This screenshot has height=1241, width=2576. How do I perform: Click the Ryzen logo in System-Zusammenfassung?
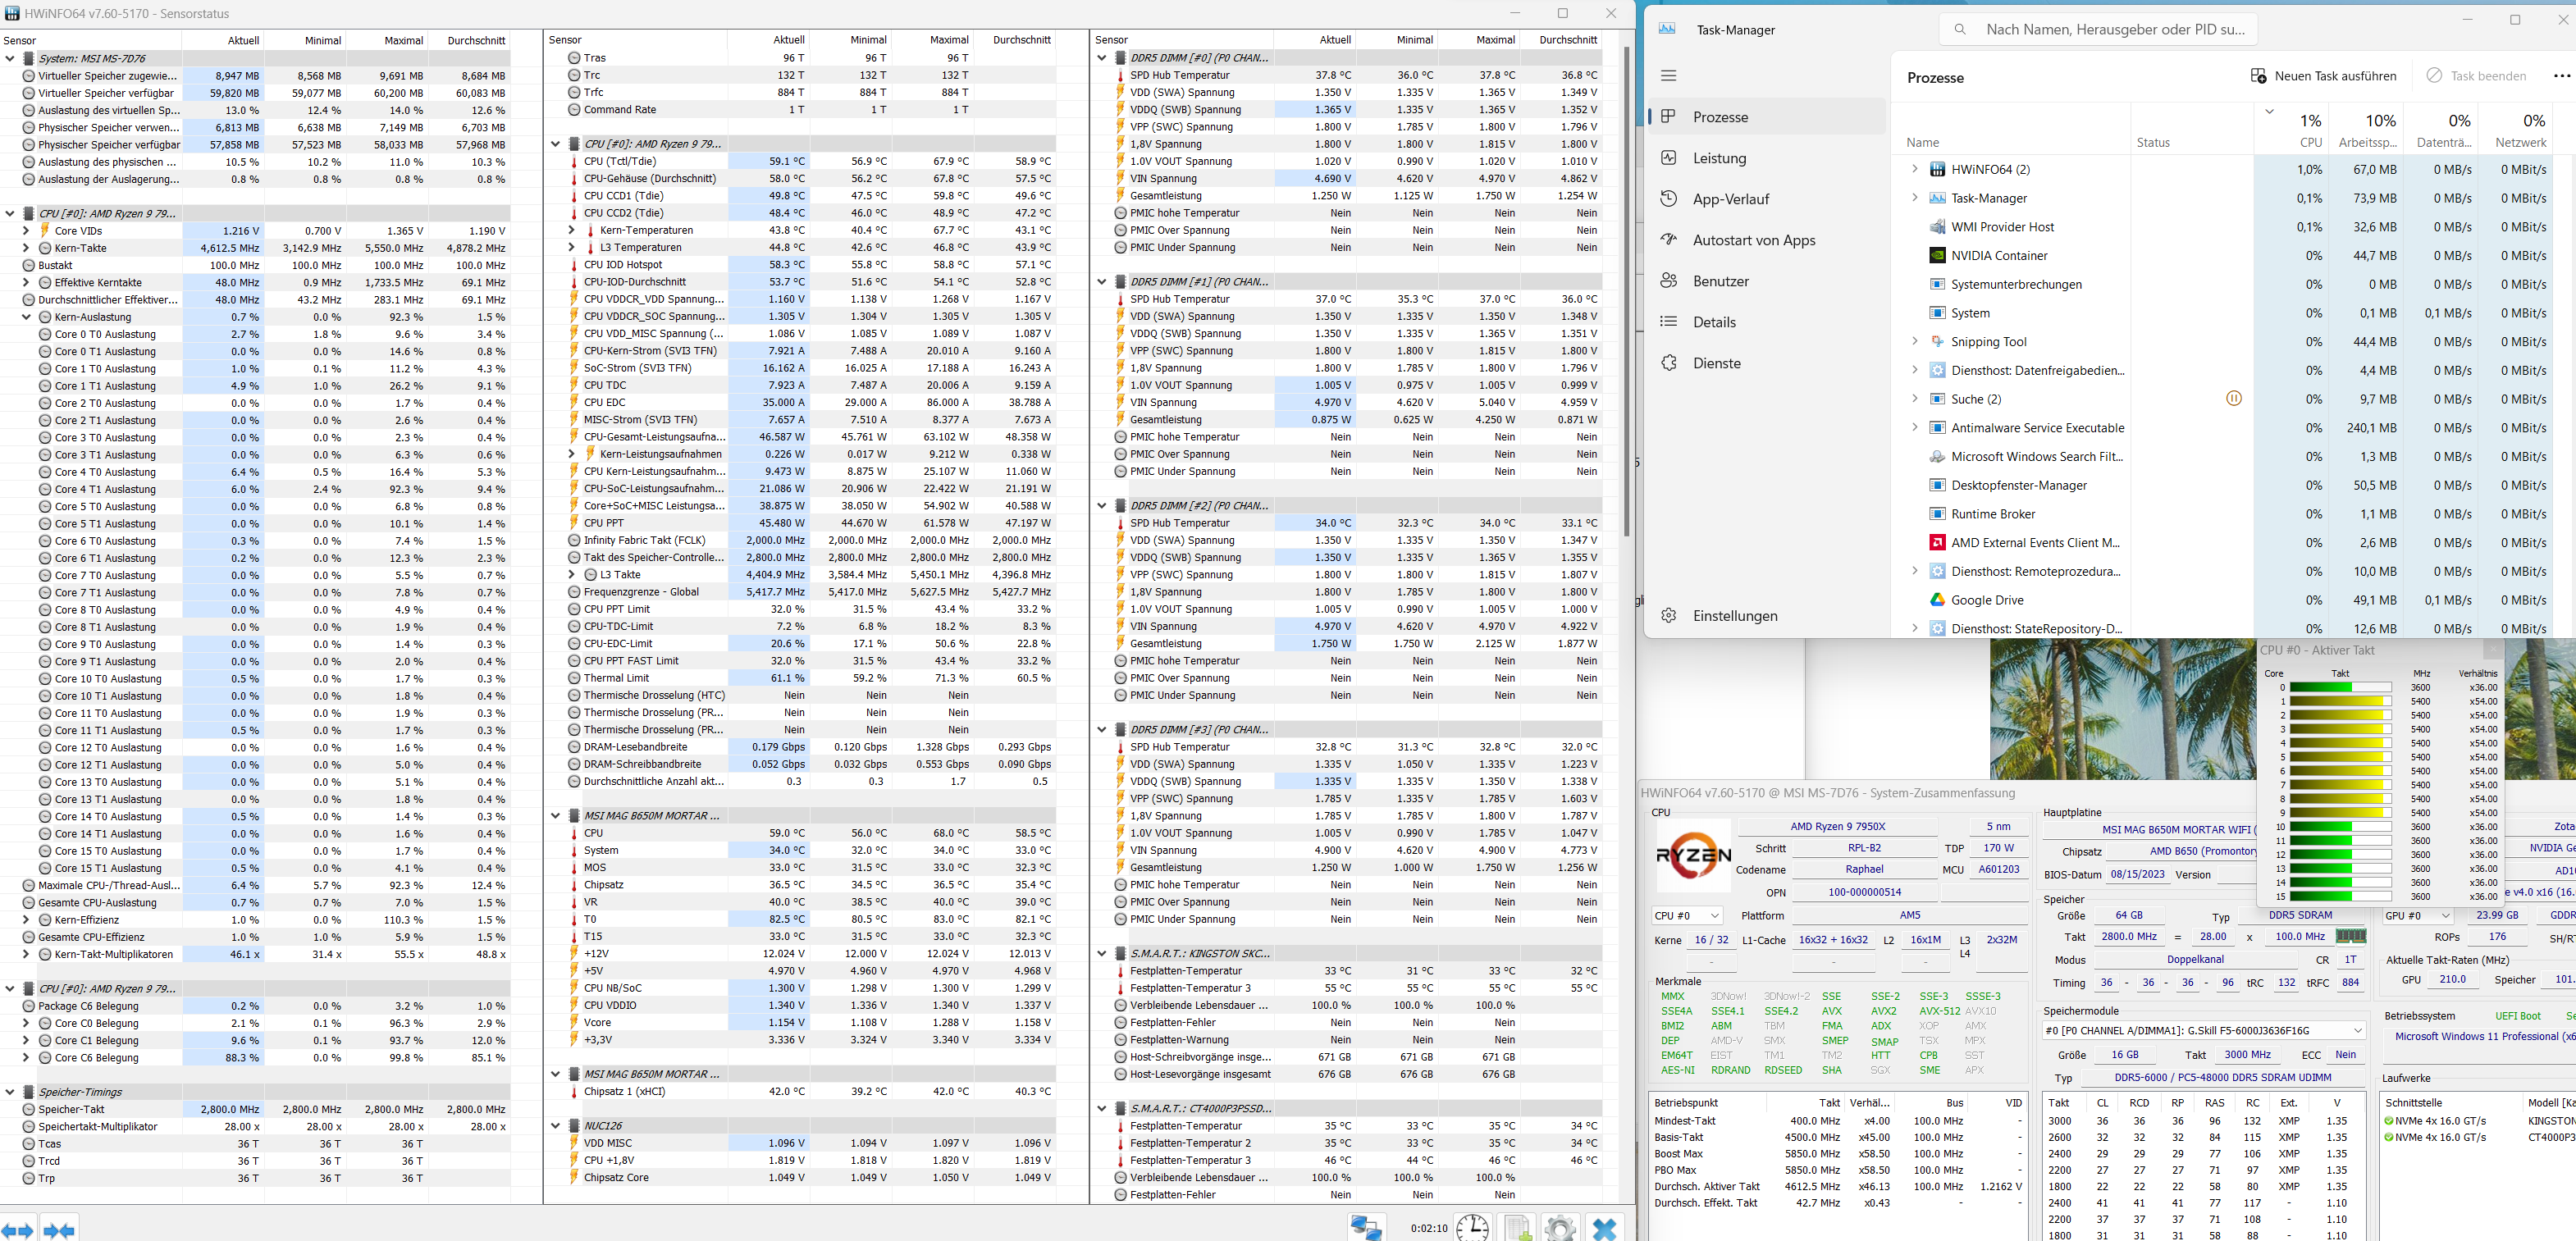pos(1693,855)
